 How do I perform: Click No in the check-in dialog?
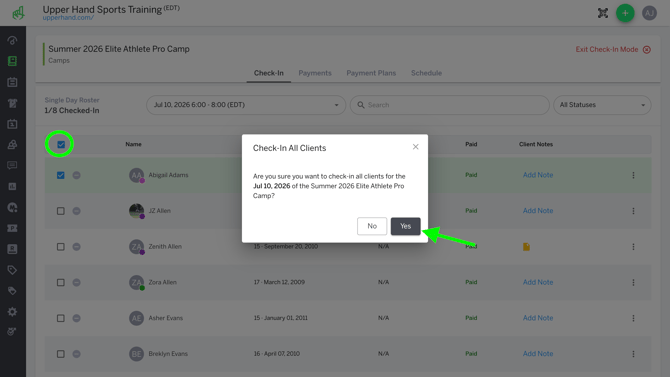(372, 226)
